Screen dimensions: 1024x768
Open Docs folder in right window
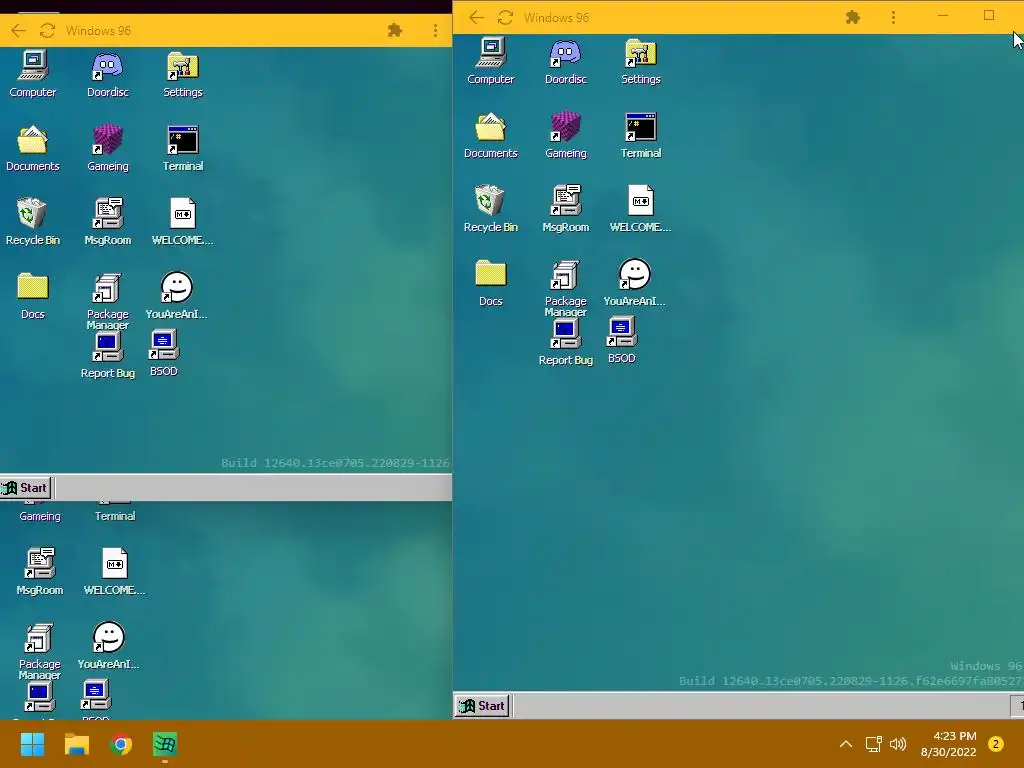coord(490,282)
